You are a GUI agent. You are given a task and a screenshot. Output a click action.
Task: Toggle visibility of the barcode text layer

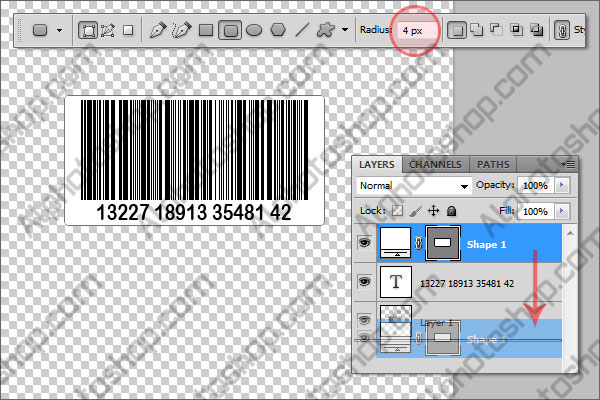point(365,282)
